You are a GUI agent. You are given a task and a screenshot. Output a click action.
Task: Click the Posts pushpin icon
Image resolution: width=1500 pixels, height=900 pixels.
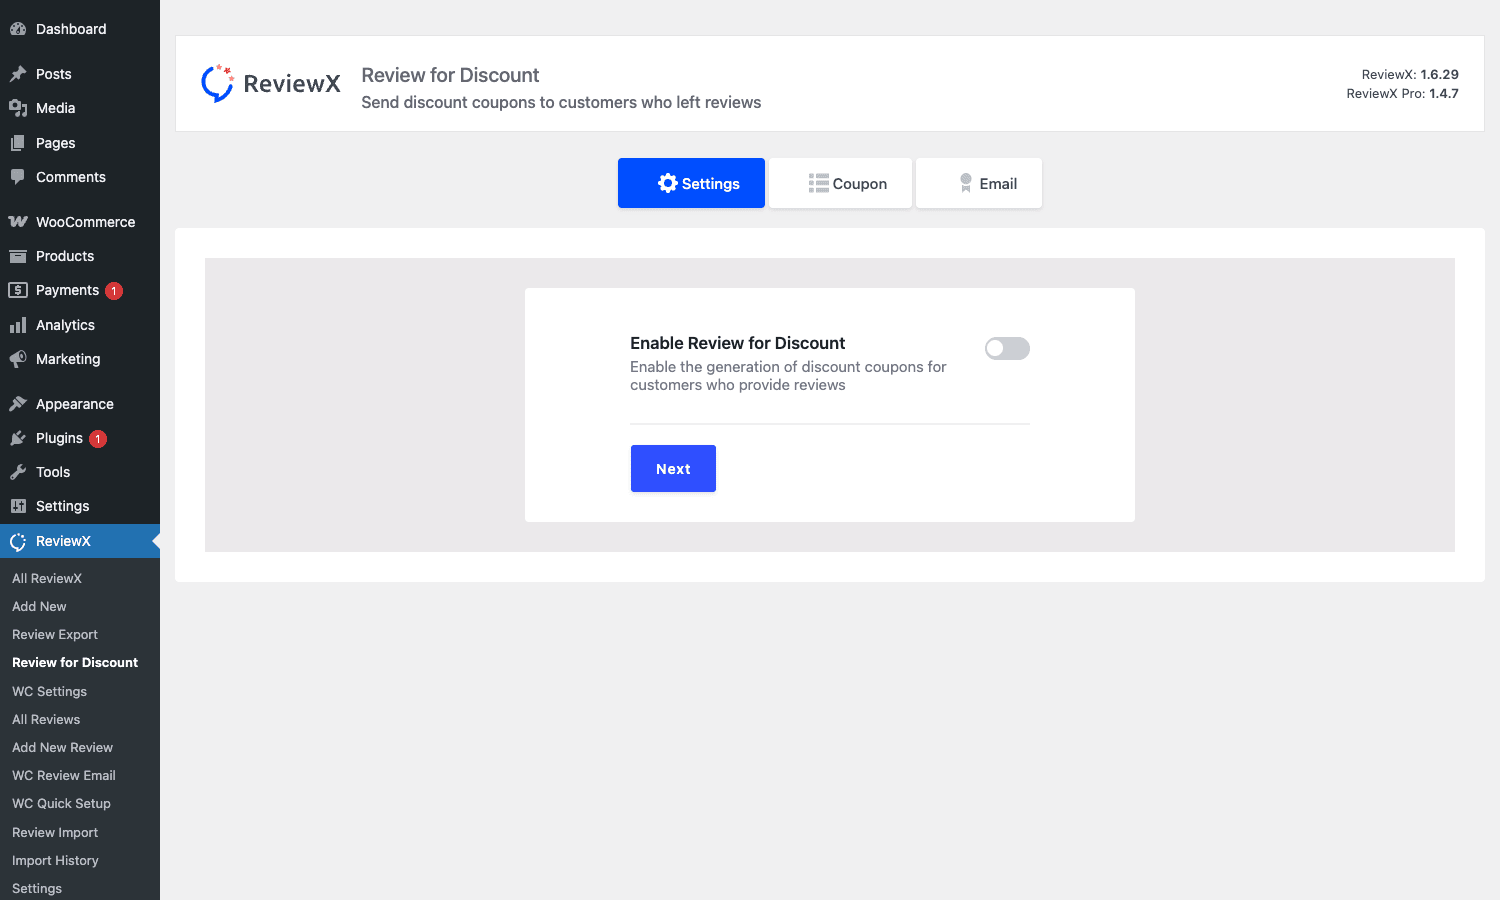[x=18, y=74]
